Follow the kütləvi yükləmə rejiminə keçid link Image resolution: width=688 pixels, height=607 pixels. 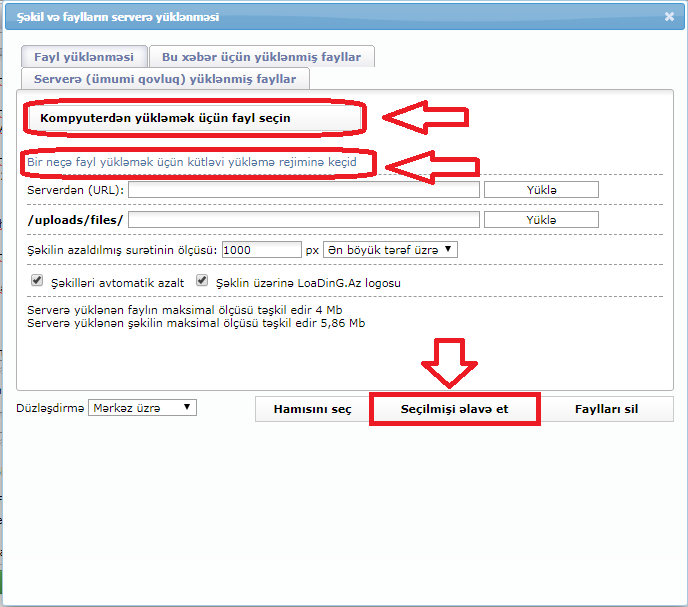pos(192,161)
